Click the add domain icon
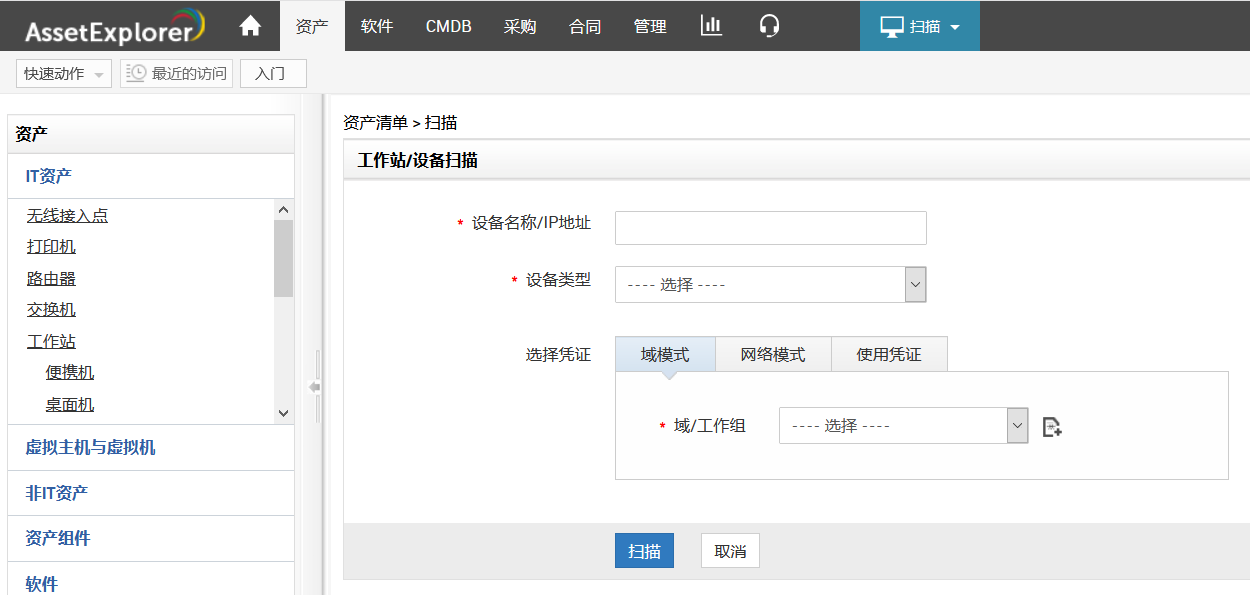The image size is (1250, 595). [x=1052, y=427]
